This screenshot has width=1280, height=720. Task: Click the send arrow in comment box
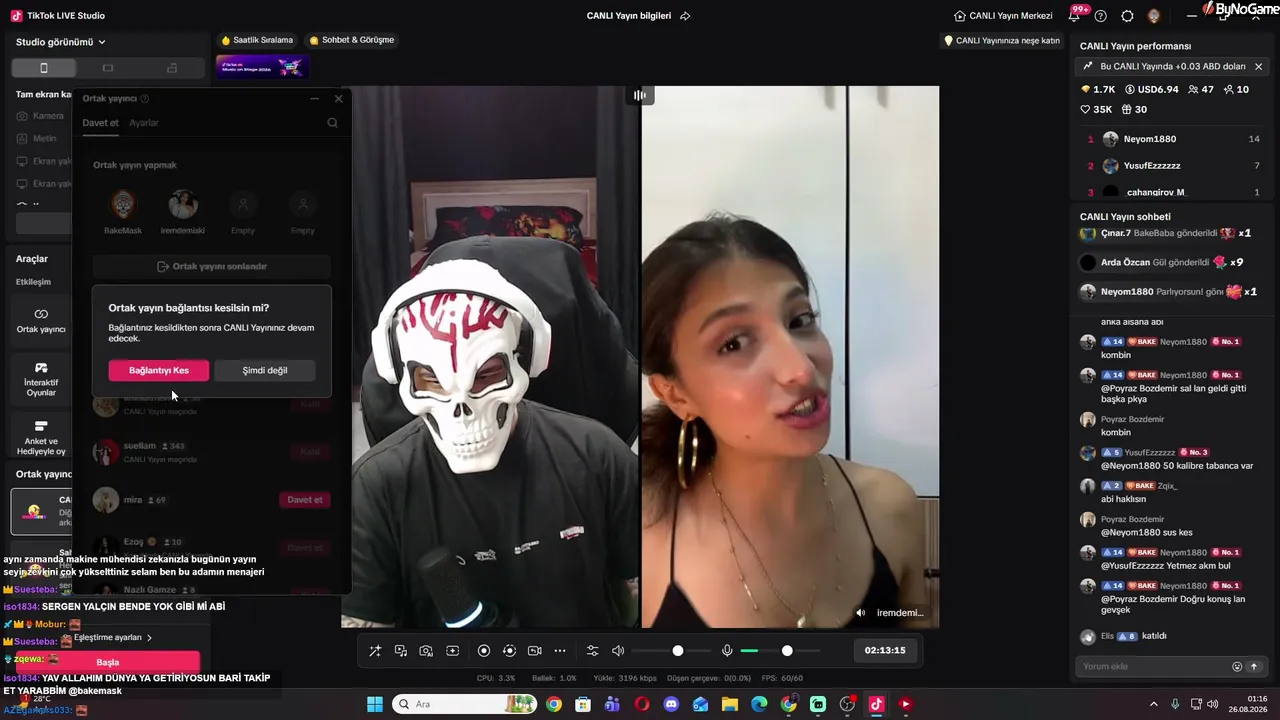pos(1254,667)
